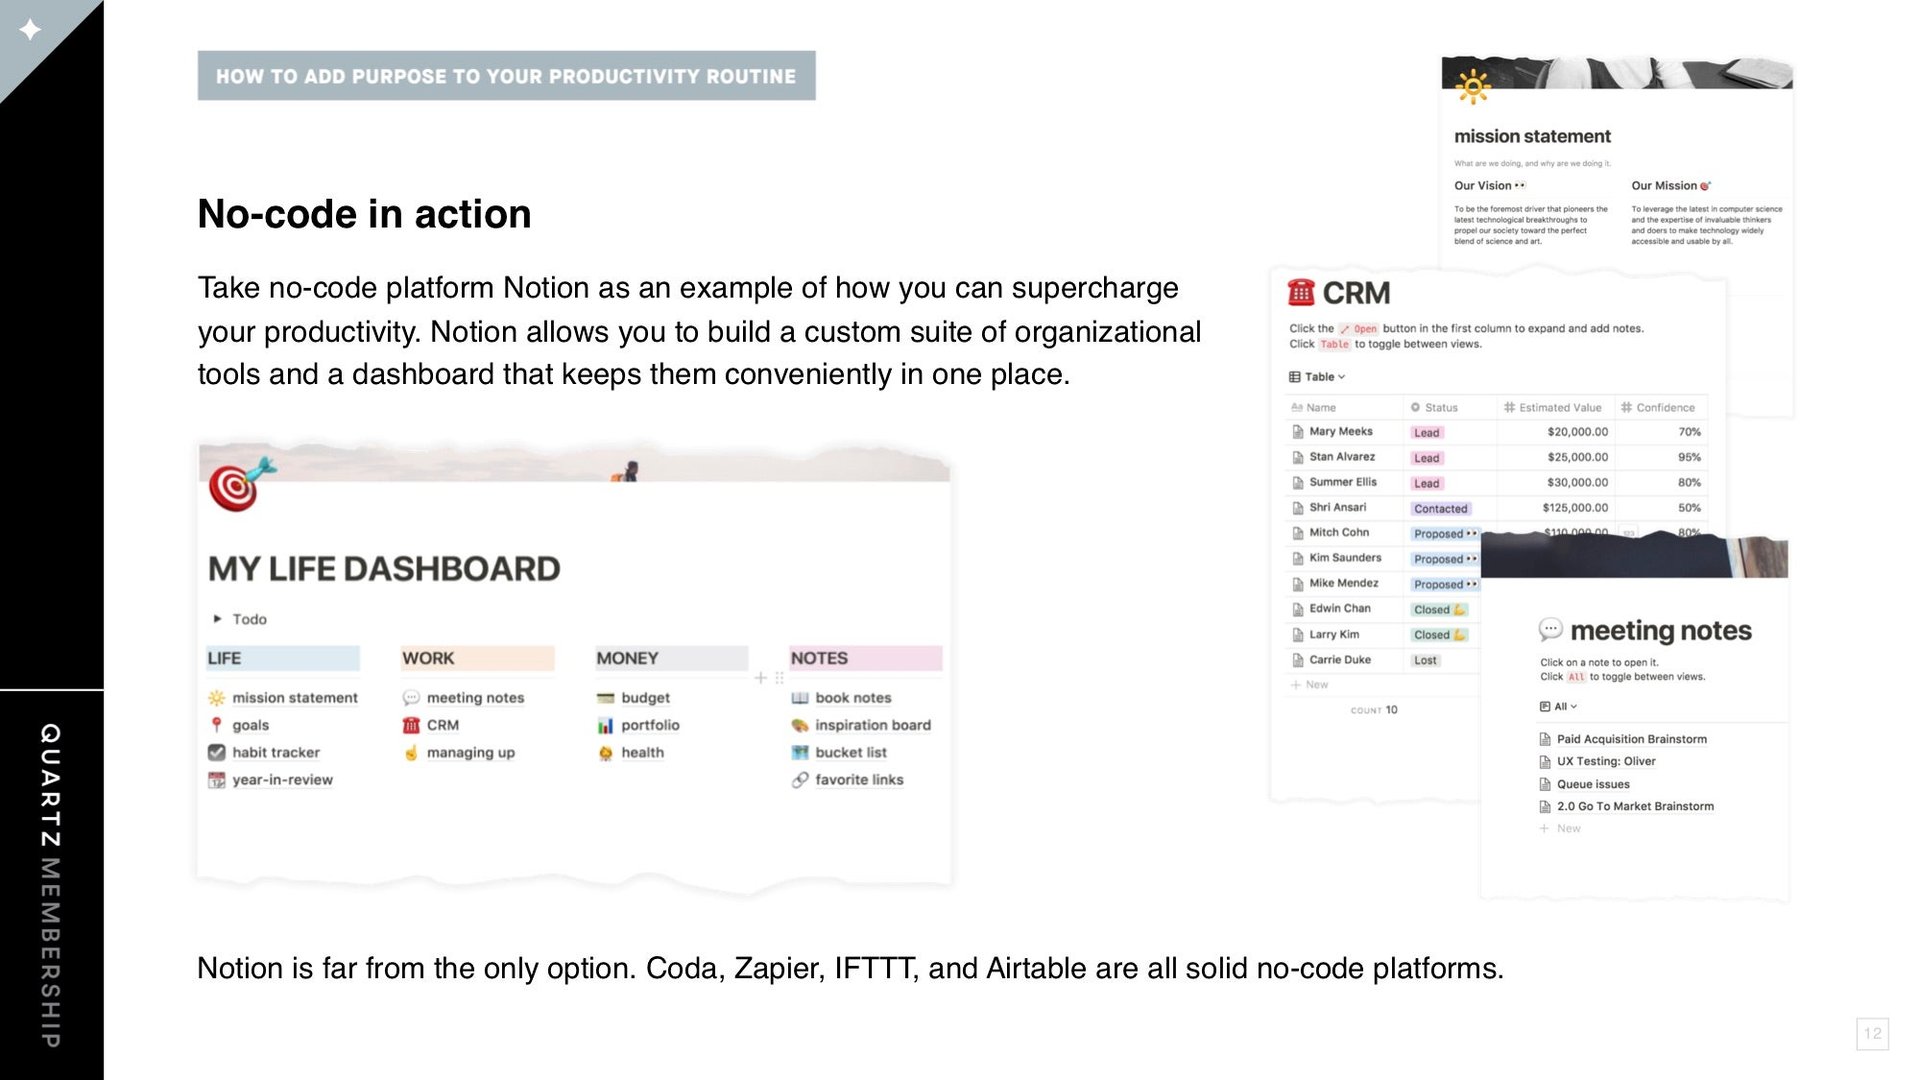The width and height of the screenshot is (1920, 1080).
Task: Click the red telephone CRM icon in dashboard
Action: click(x=411, y=725)
